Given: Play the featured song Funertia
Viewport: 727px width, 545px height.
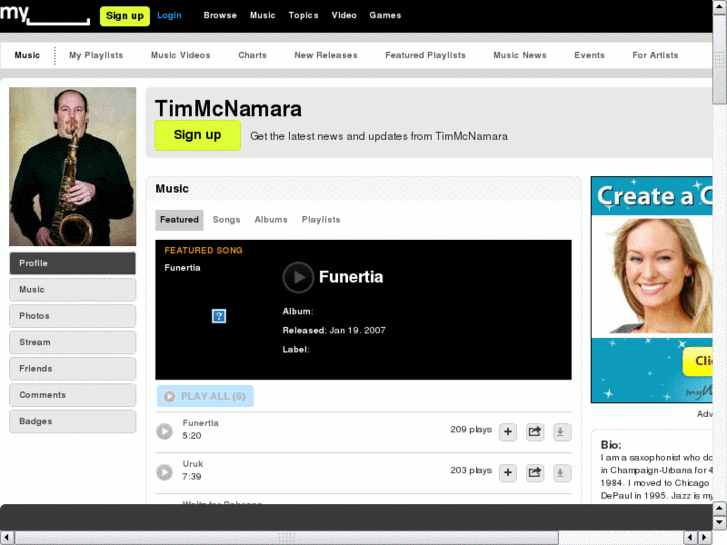Looking at the screenshot, I should pyautogui.click(x=298, y=277).
